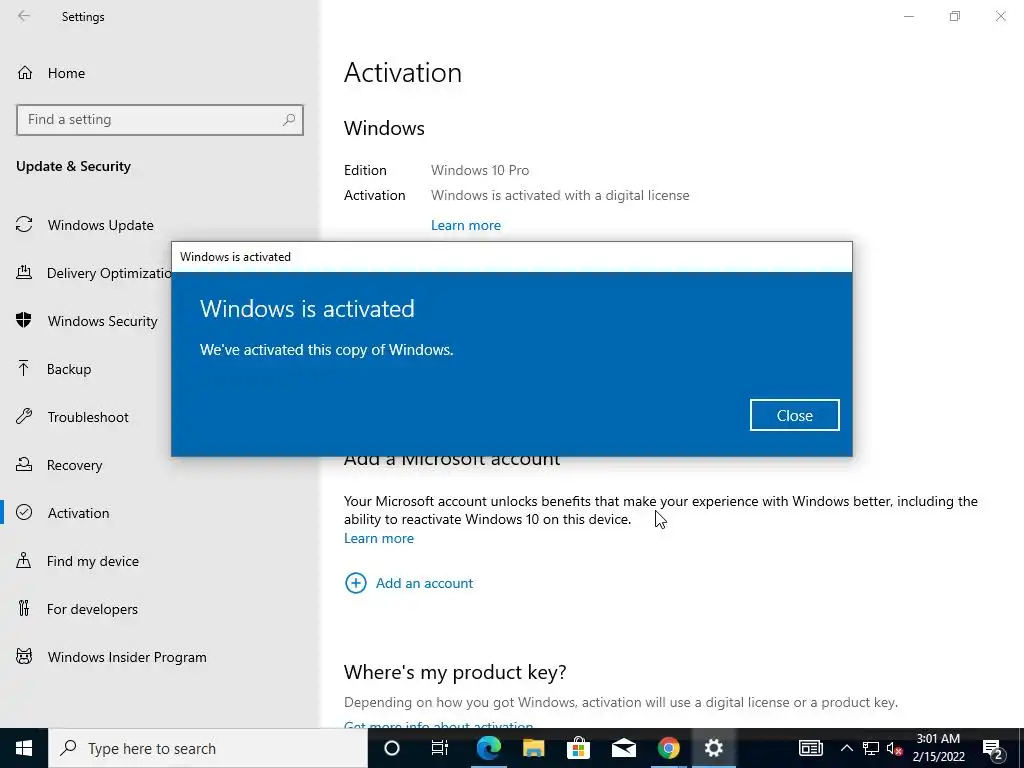Image resolution: width=1024 pixels, height=768 pixels.
Task: Select Activation in the sidebar
Action: (78, 513)
